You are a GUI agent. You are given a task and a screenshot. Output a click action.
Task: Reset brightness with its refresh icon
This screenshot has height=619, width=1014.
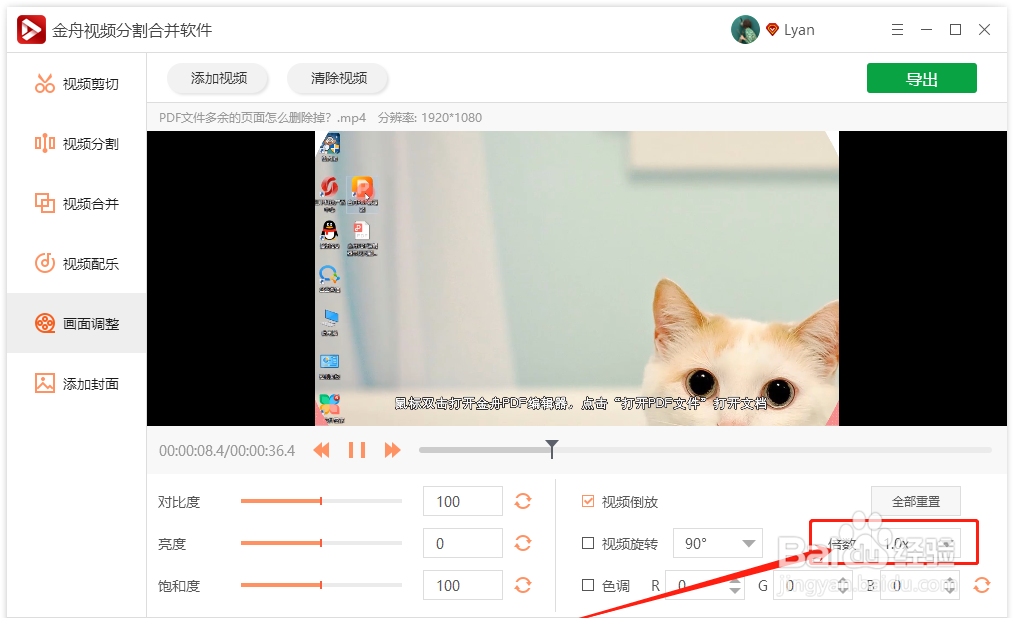pyautogui.click(x=523, y=543)
